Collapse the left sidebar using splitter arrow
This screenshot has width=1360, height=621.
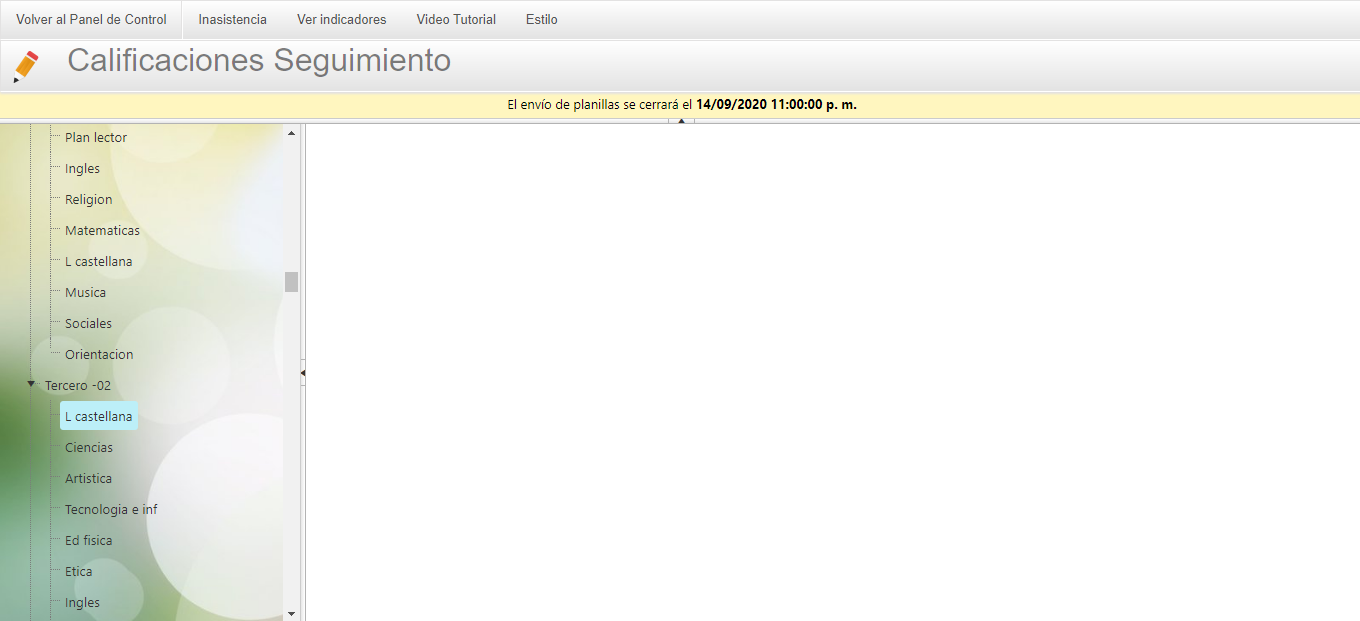pyautogui.click(x=302, y=372)
